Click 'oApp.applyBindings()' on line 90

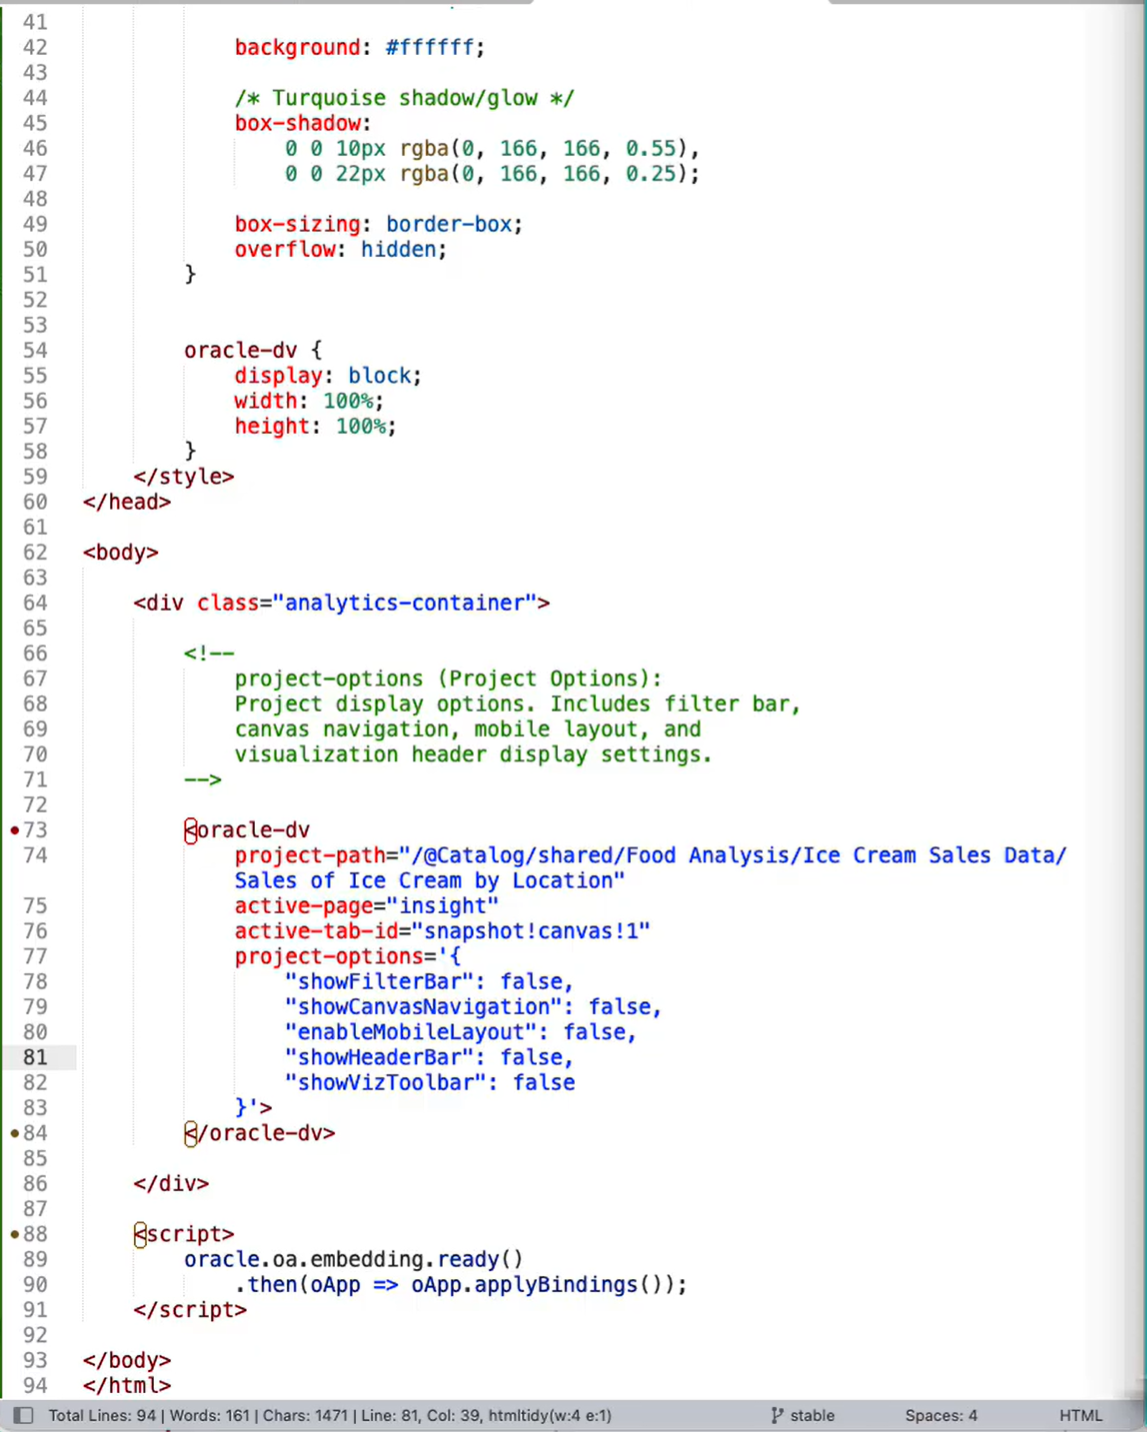[543, 1284]
